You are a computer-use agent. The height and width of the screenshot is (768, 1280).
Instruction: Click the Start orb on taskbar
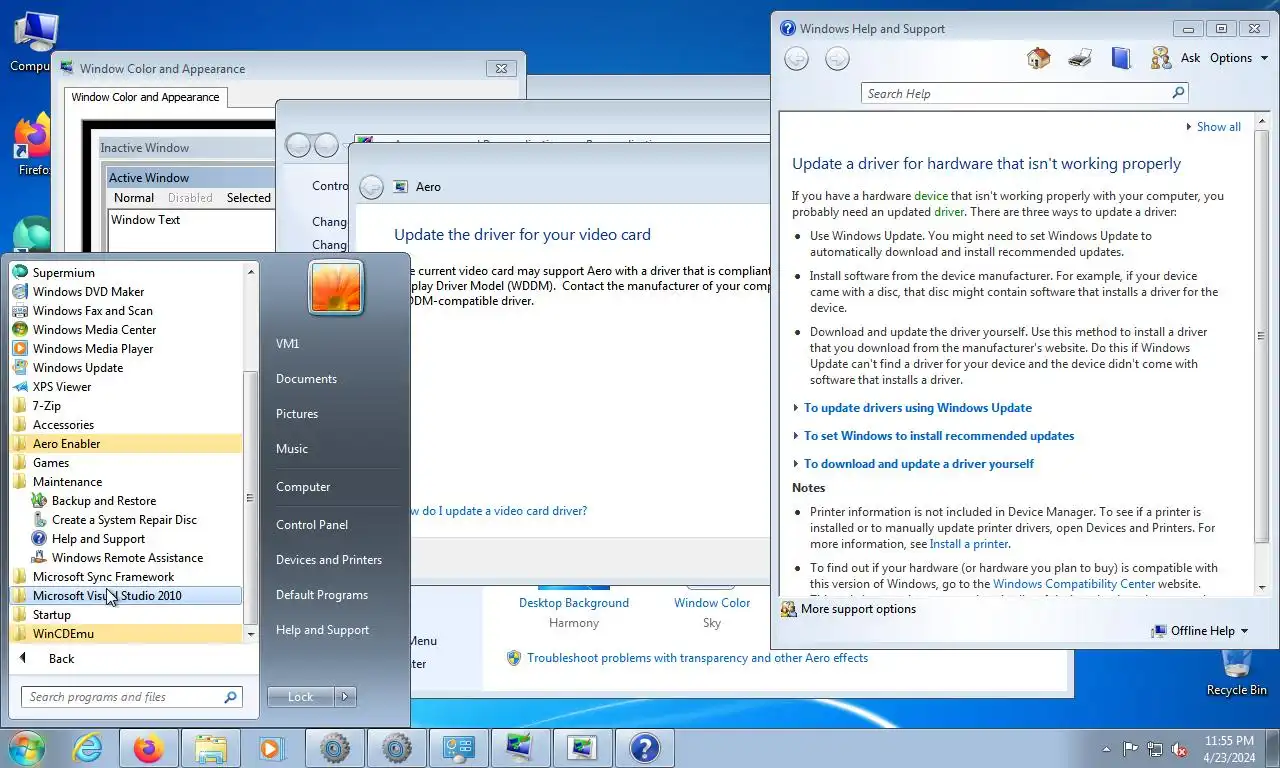click(27, 748)
